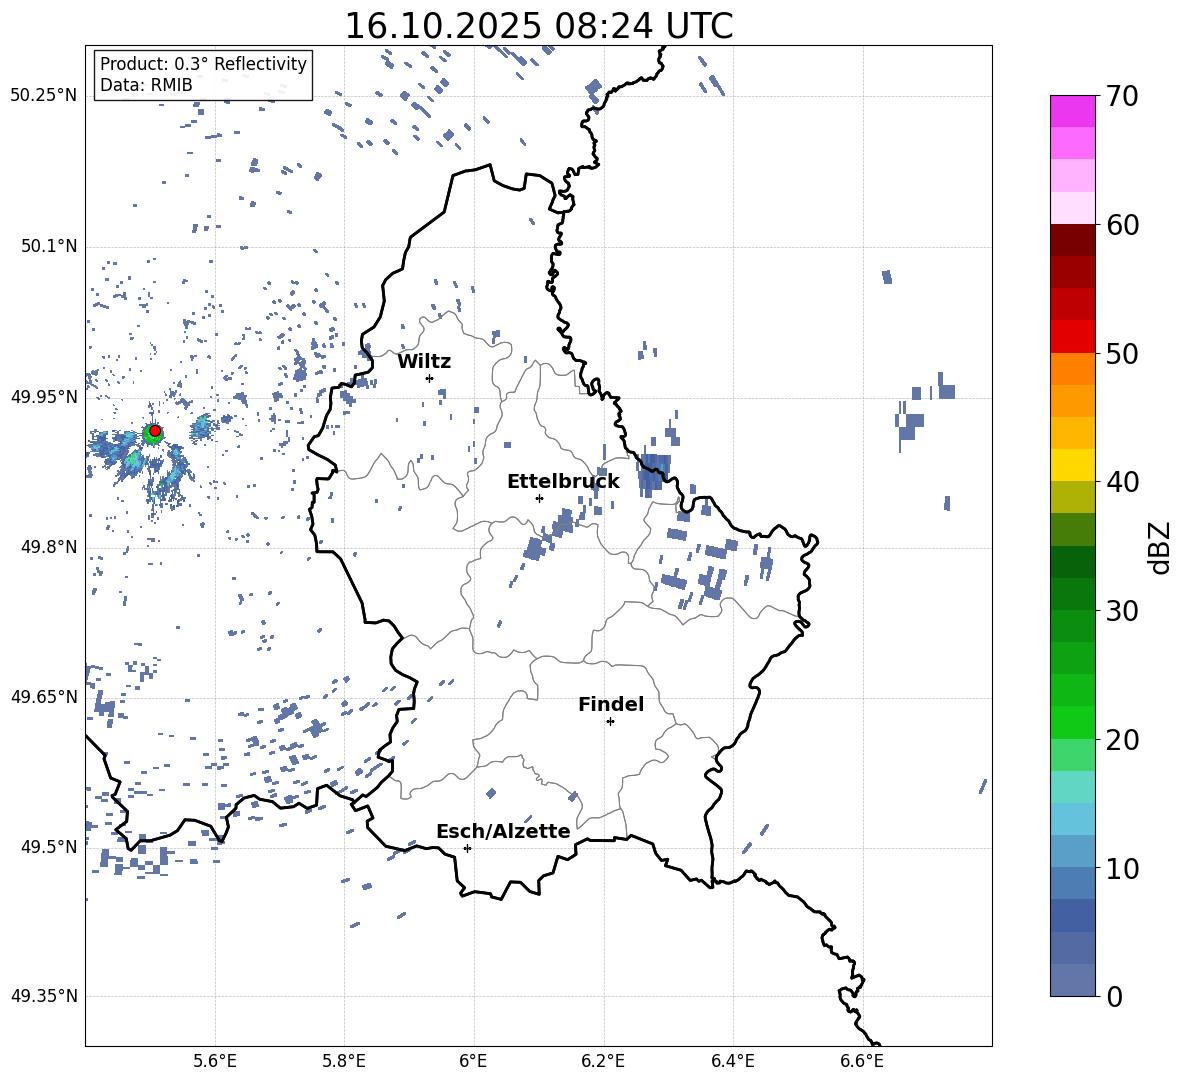1184x1081 pixels.
Task: Click the 50.25°N latitude tick label
Action: pyautogui.click(x=43, y=96)
